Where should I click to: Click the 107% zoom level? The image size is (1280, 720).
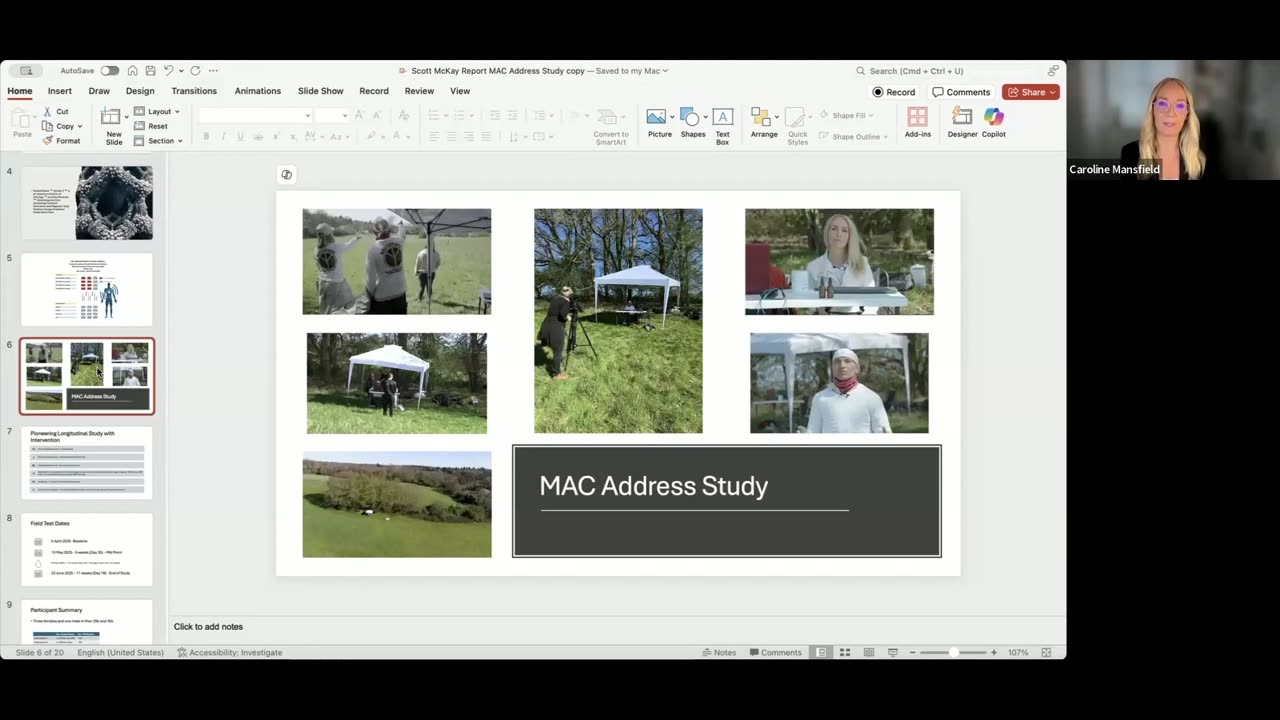coord(1018,652)
